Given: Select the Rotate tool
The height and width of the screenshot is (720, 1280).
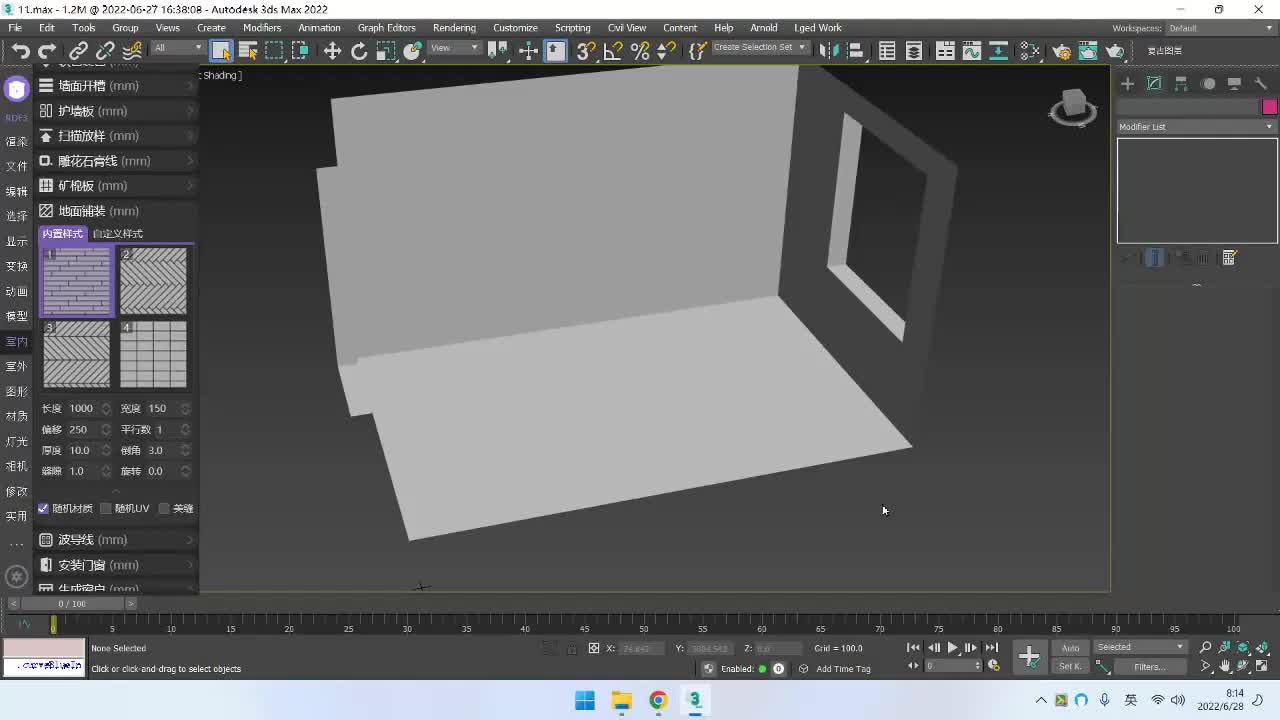Looking at the screenshot, I should 359,51.
